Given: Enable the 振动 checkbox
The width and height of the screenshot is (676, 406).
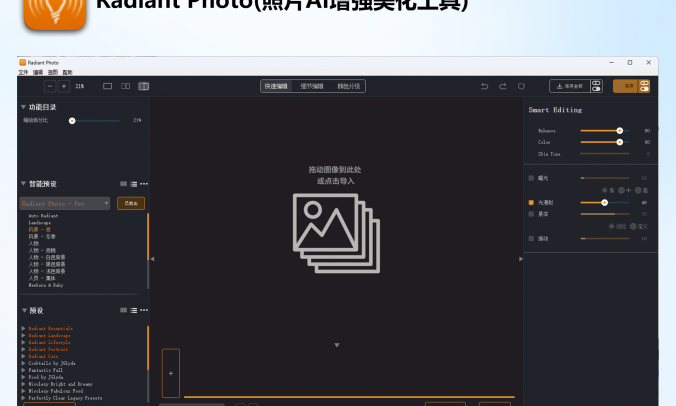Looking at the screenshot, I should [x=531, y=238].
